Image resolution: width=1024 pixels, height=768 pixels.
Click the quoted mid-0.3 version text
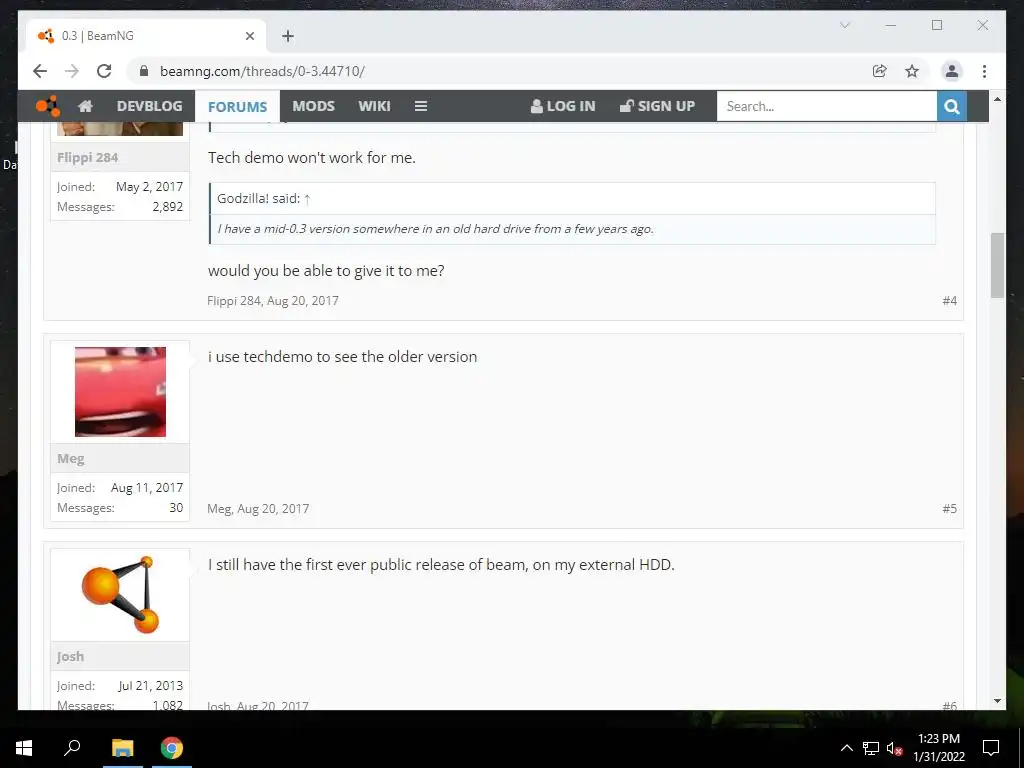(436, 229)
